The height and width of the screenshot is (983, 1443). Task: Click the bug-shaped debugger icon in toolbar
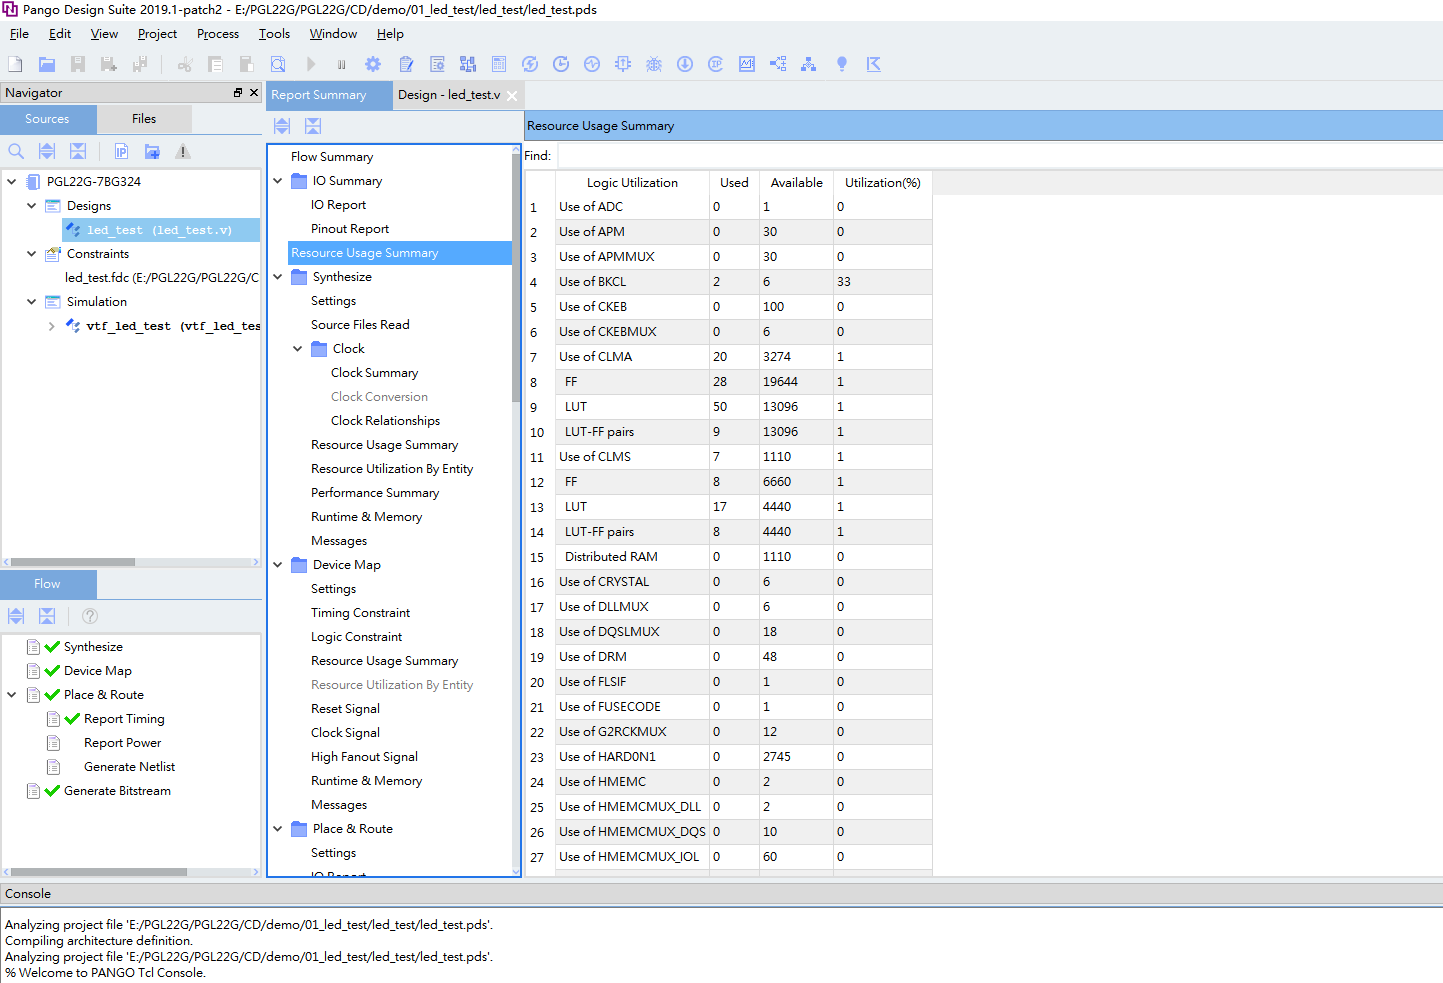pyautogui.click(x=654, y=64)
